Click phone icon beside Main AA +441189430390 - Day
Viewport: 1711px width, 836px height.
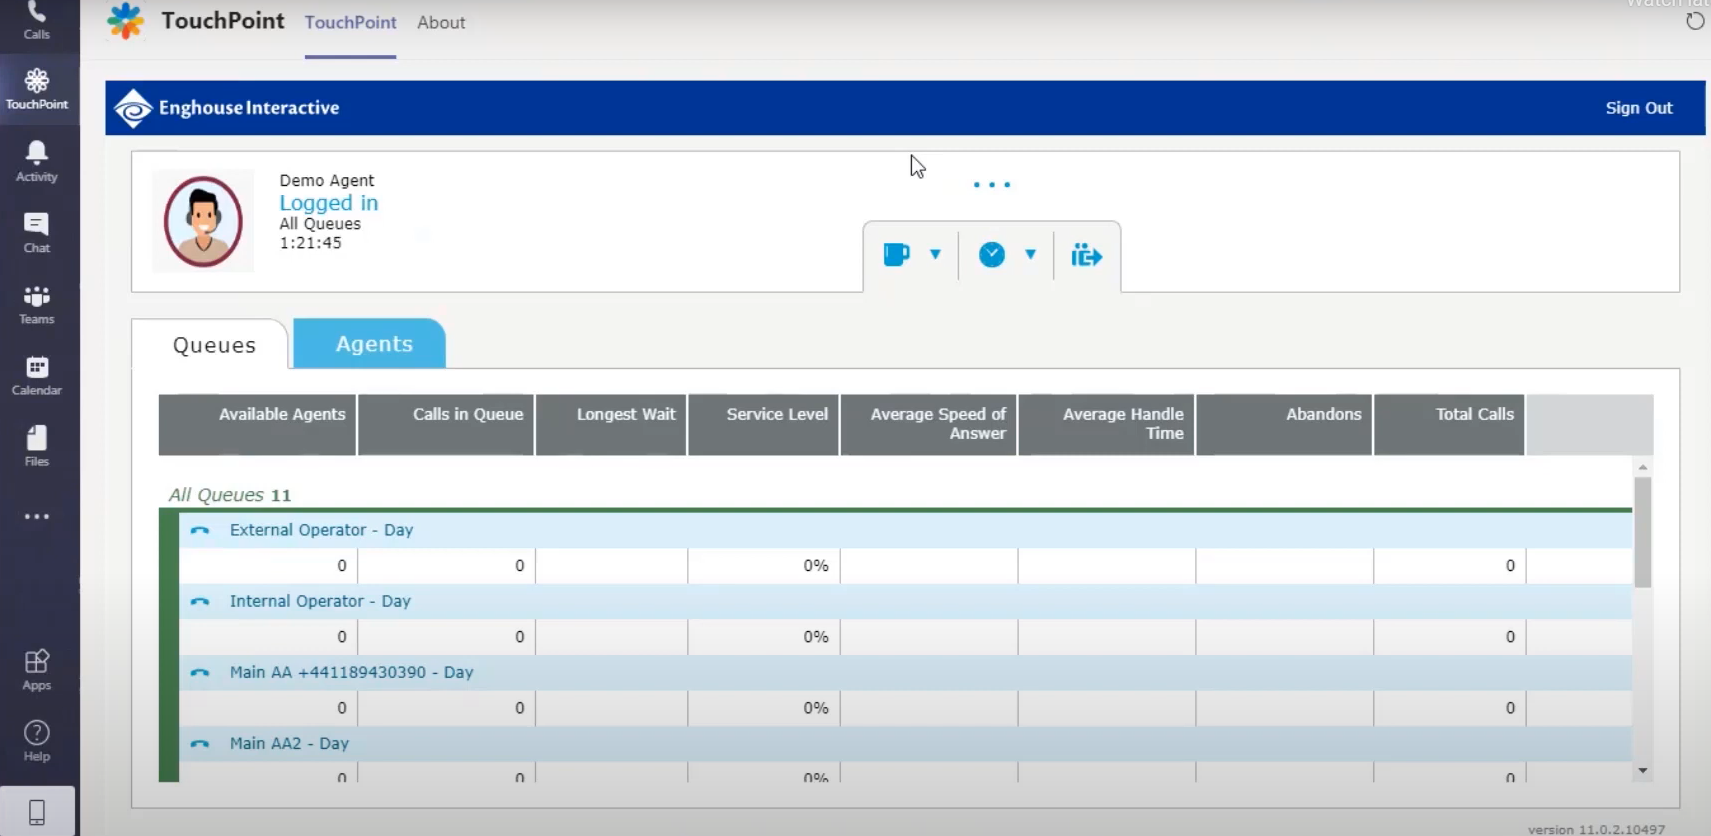click(x=200, y=673)
